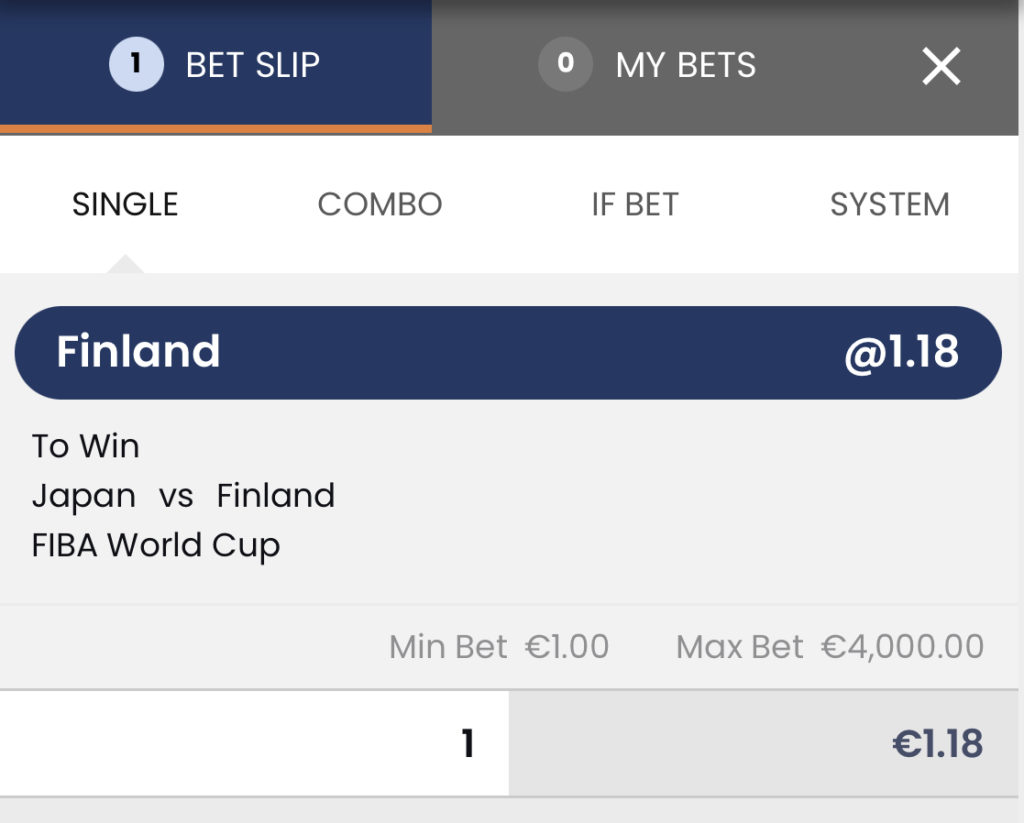
Task: Open the Japan vs Finland match
Action: pos(183,496)
